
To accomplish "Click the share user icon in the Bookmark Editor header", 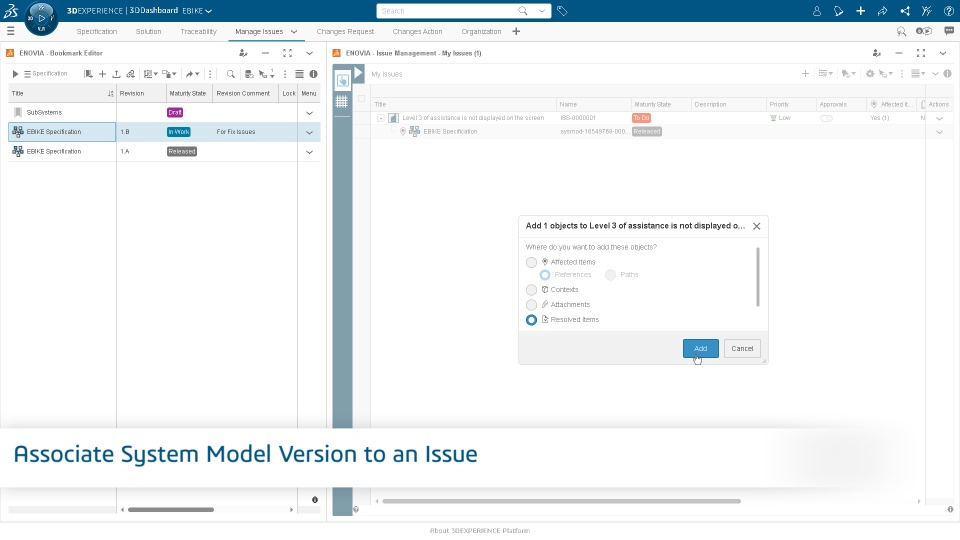I will pos(243,53).
